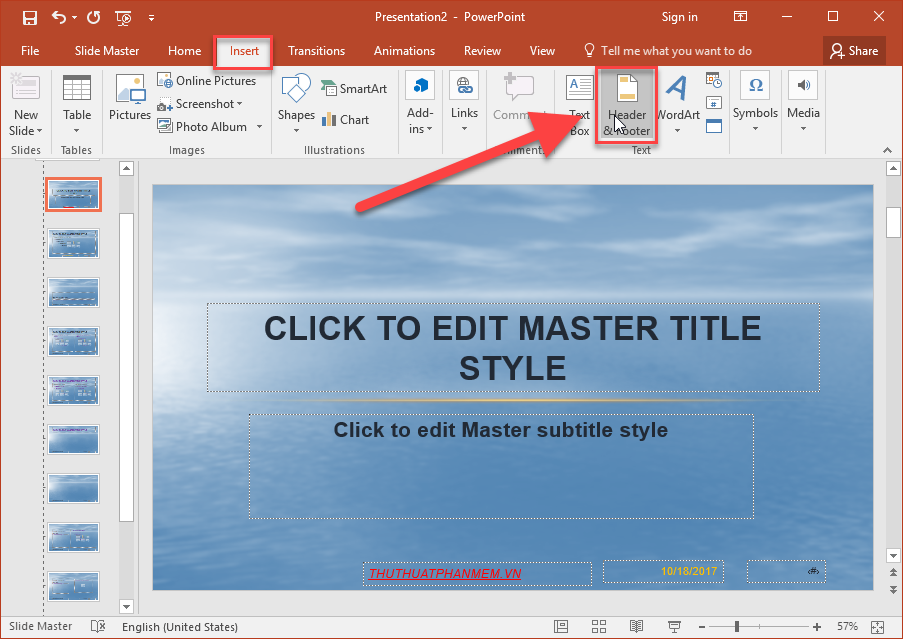The width and height of the screenshot is (903, 639).
Task: Click the THUTHUATPHANMEM.VN footer text
Action: point(445,573)
